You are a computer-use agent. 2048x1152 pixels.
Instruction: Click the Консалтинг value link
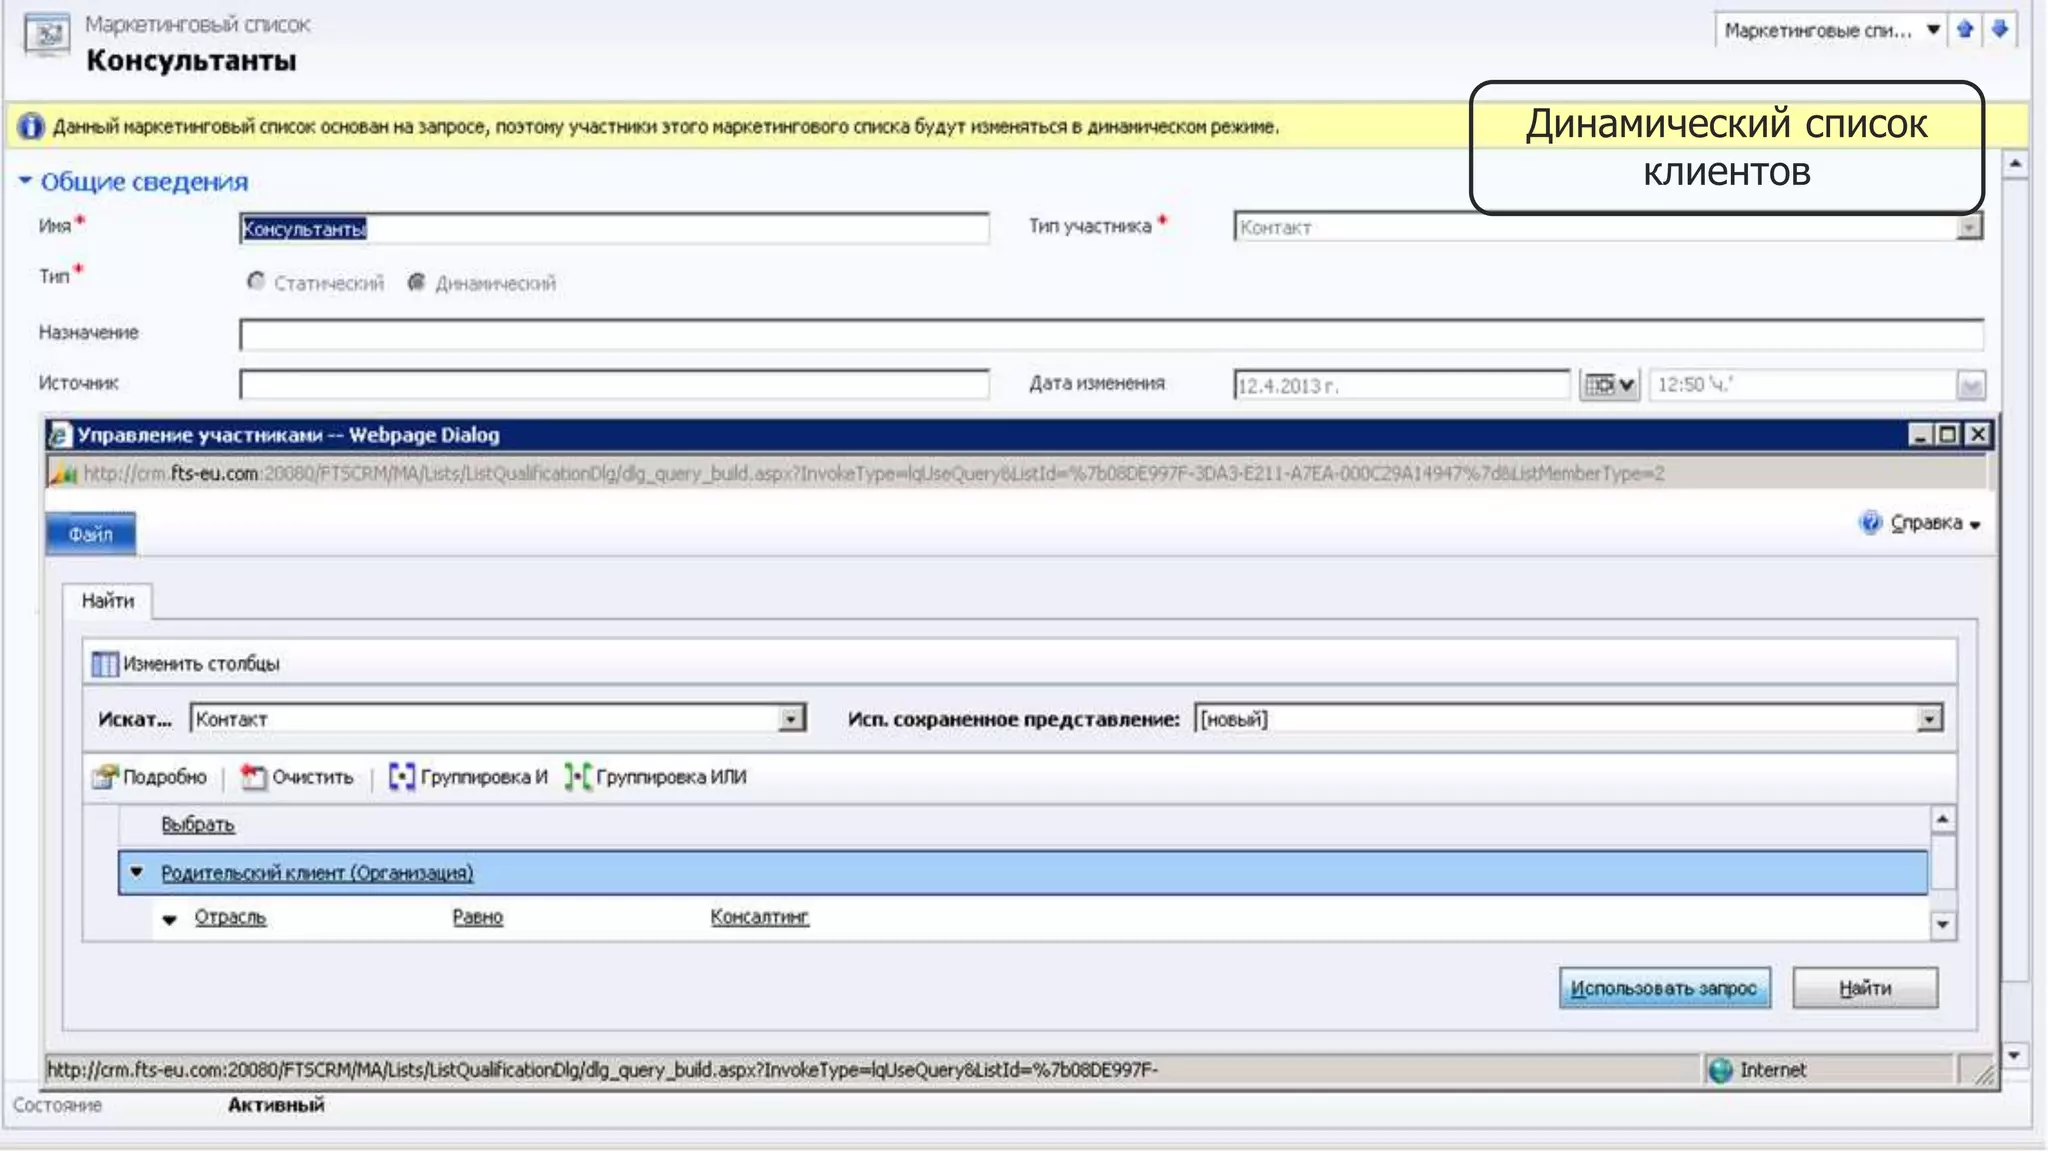pyautogui.click(x=759, y=917)
